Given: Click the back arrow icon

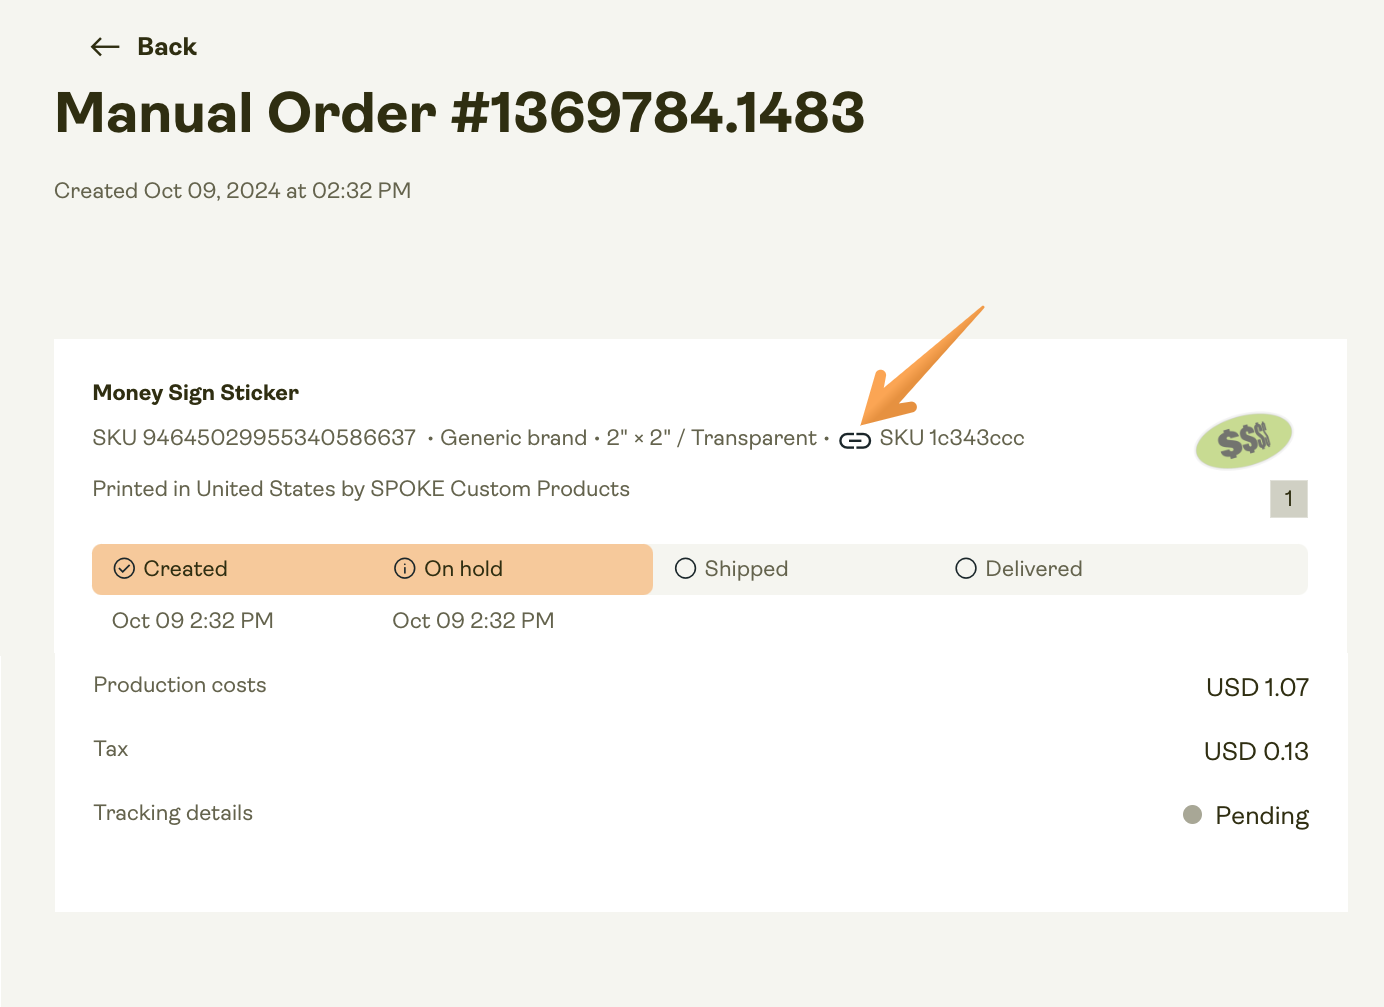Looking at the screenshot, I should (104, 46).
